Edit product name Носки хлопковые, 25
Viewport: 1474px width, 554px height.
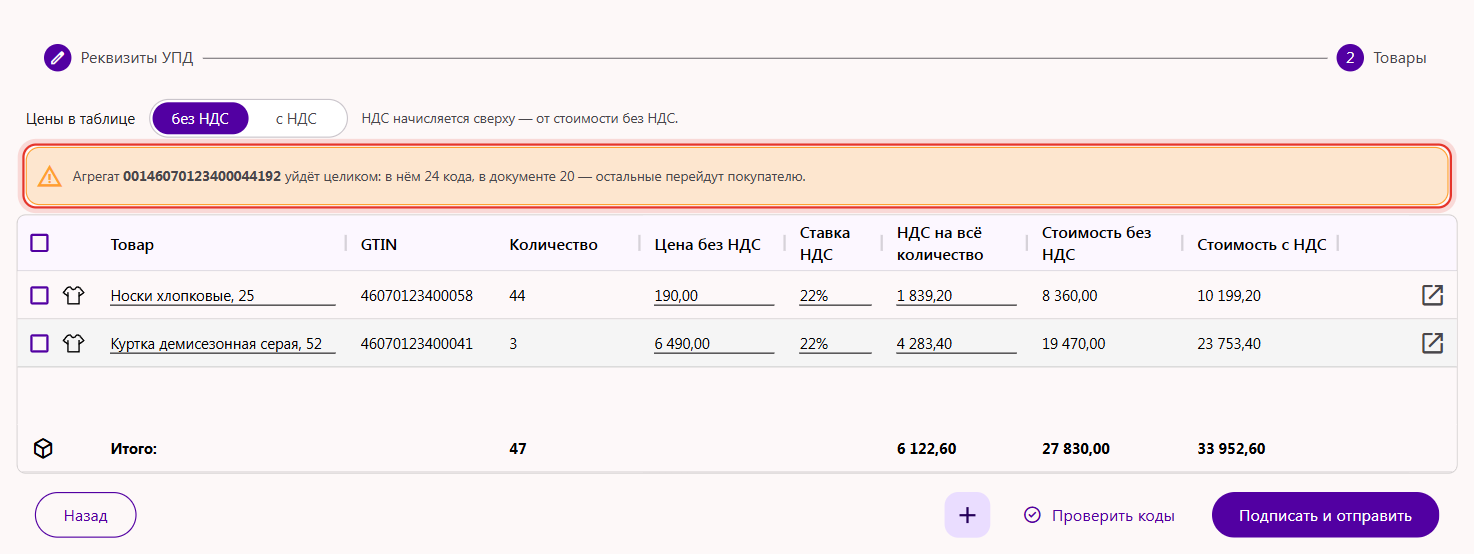pos(223,296)
